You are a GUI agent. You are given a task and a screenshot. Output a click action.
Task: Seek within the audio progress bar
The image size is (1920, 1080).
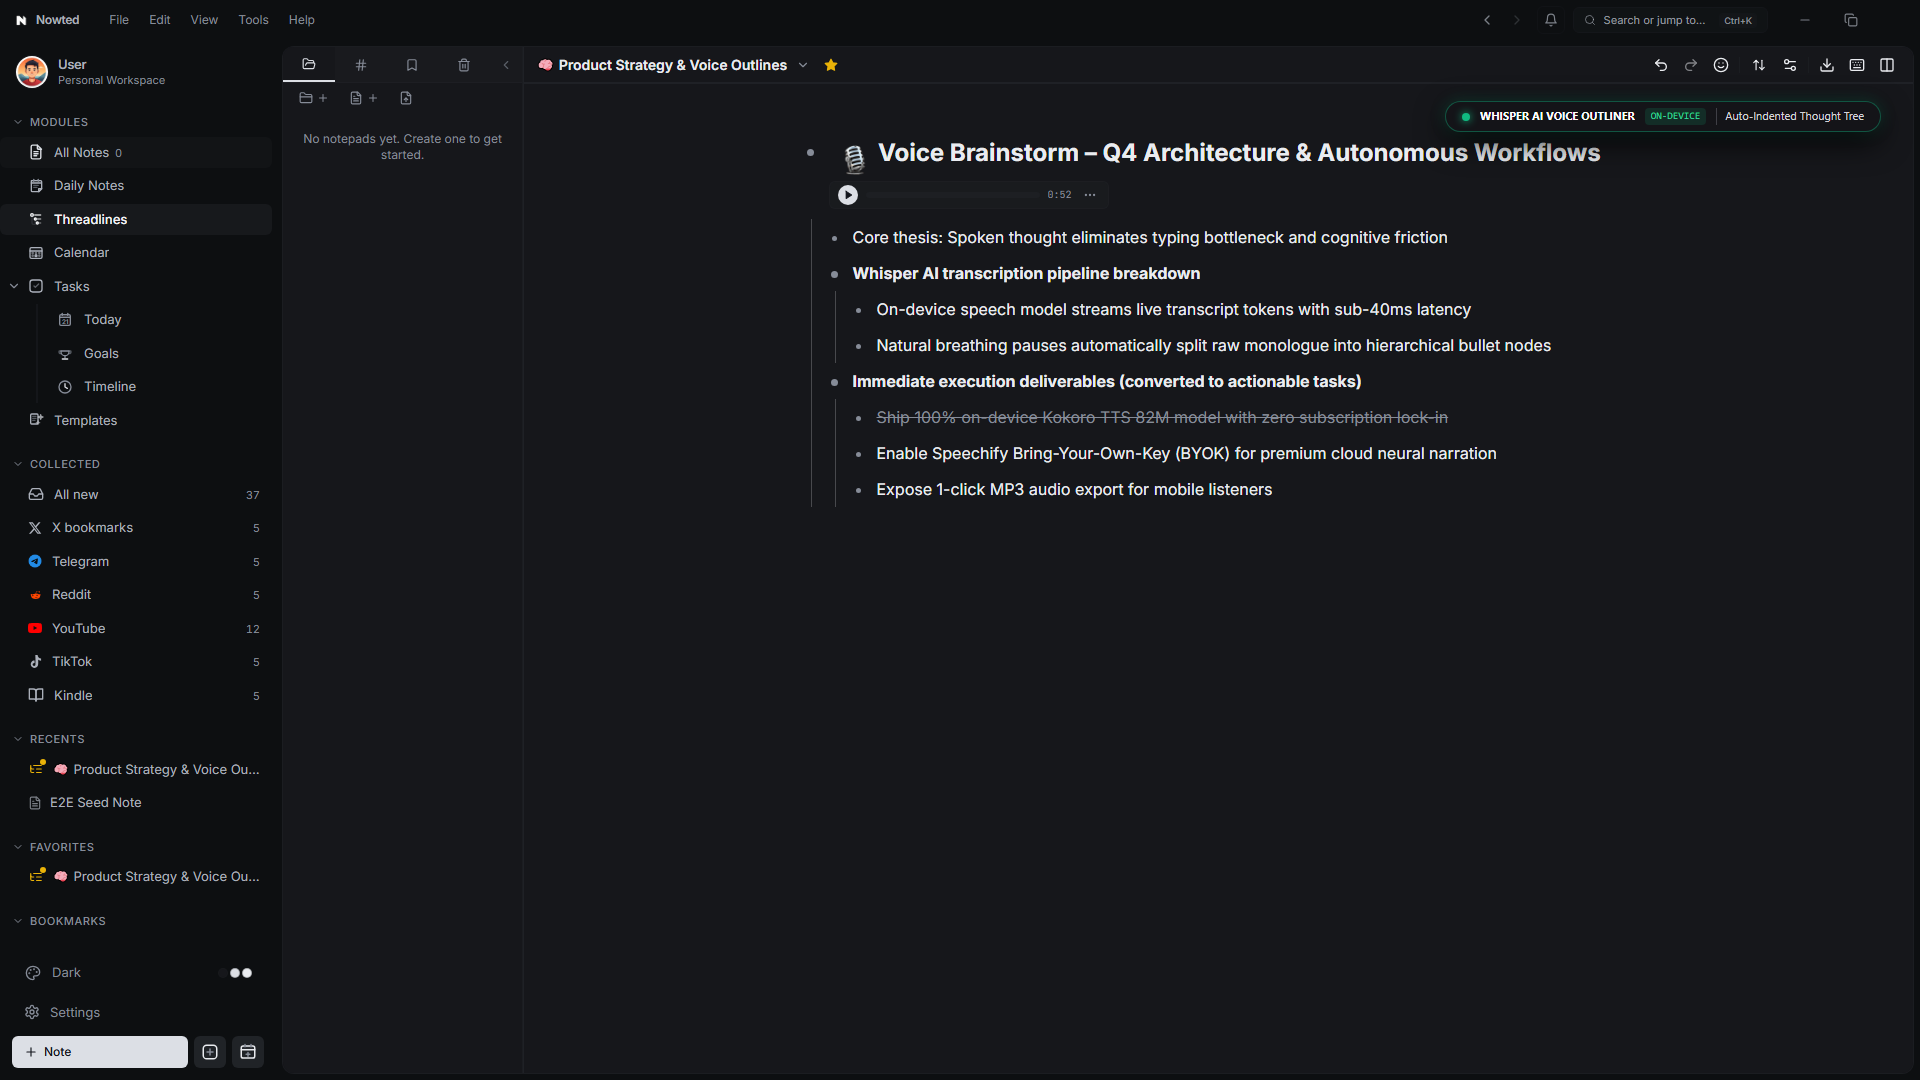952,195
